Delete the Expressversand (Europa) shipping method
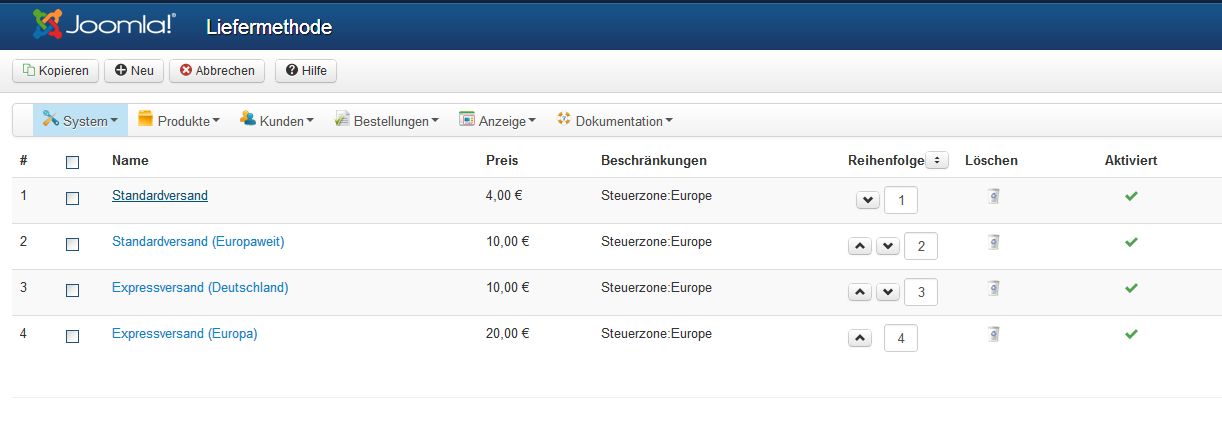The width and height of the screenshot is (1222, 444). 993,334
